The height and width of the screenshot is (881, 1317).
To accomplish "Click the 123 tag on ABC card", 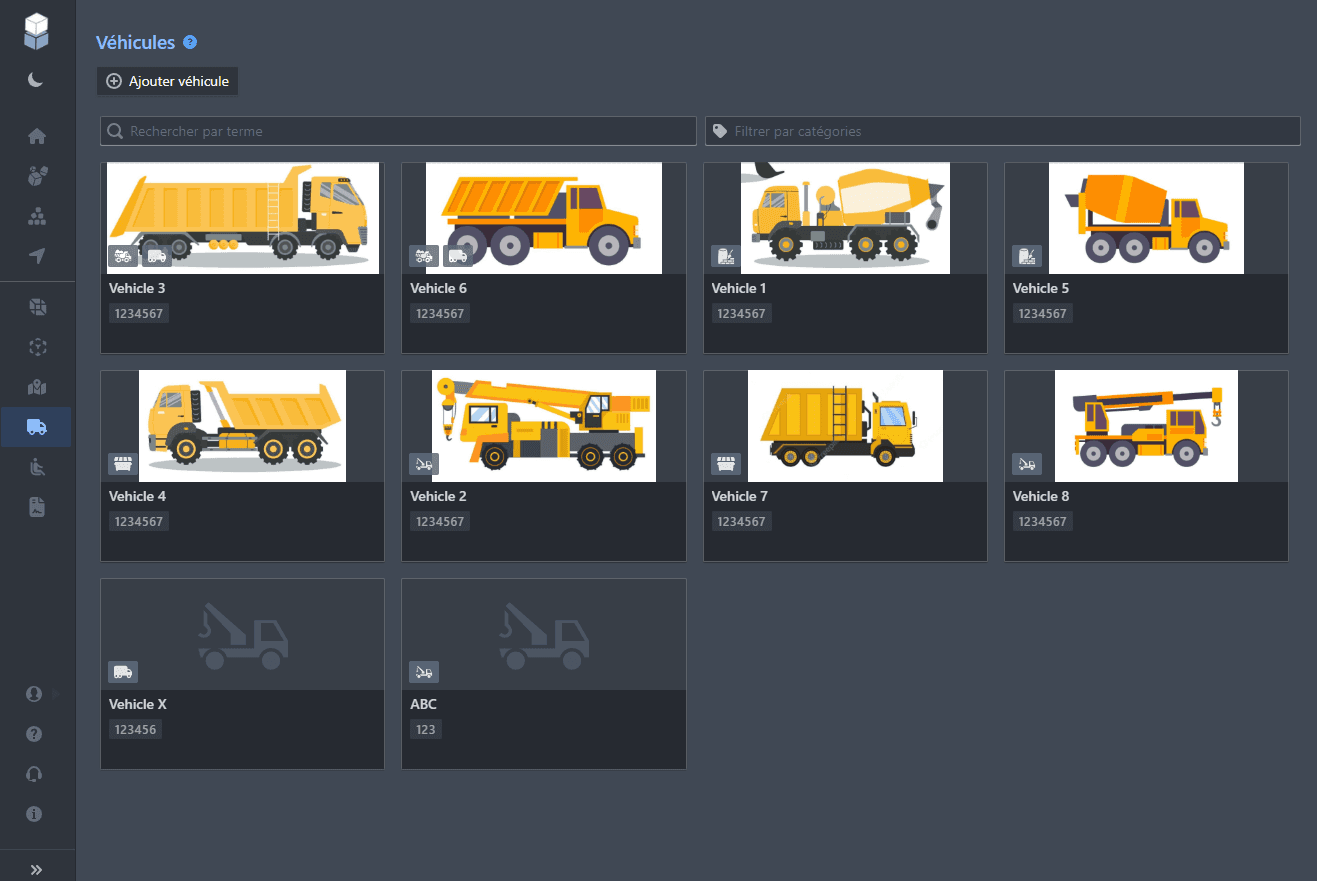I will 426,730.
